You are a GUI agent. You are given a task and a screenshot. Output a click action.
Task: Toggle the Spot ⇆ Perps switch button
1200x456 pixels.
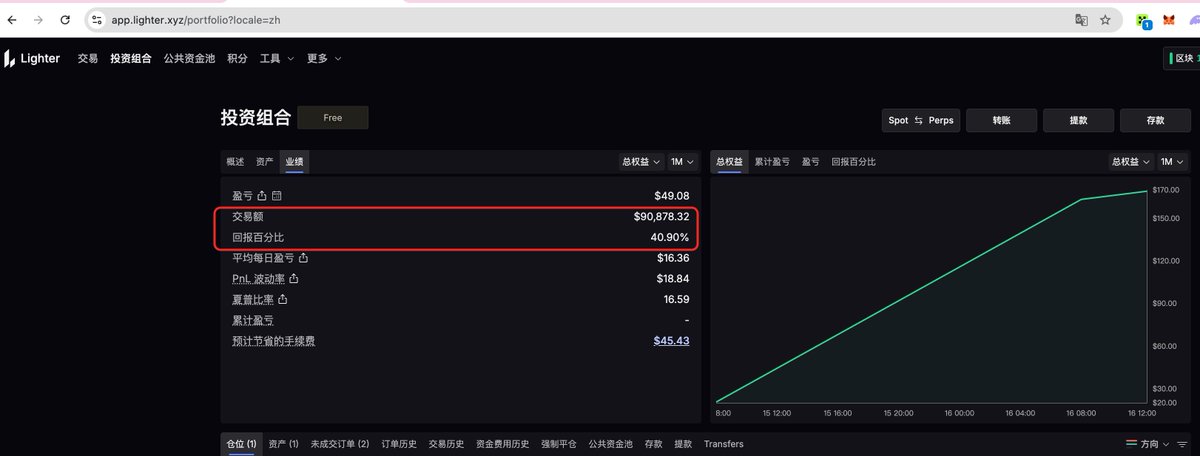pyautogui.click(x=921, y=120)
